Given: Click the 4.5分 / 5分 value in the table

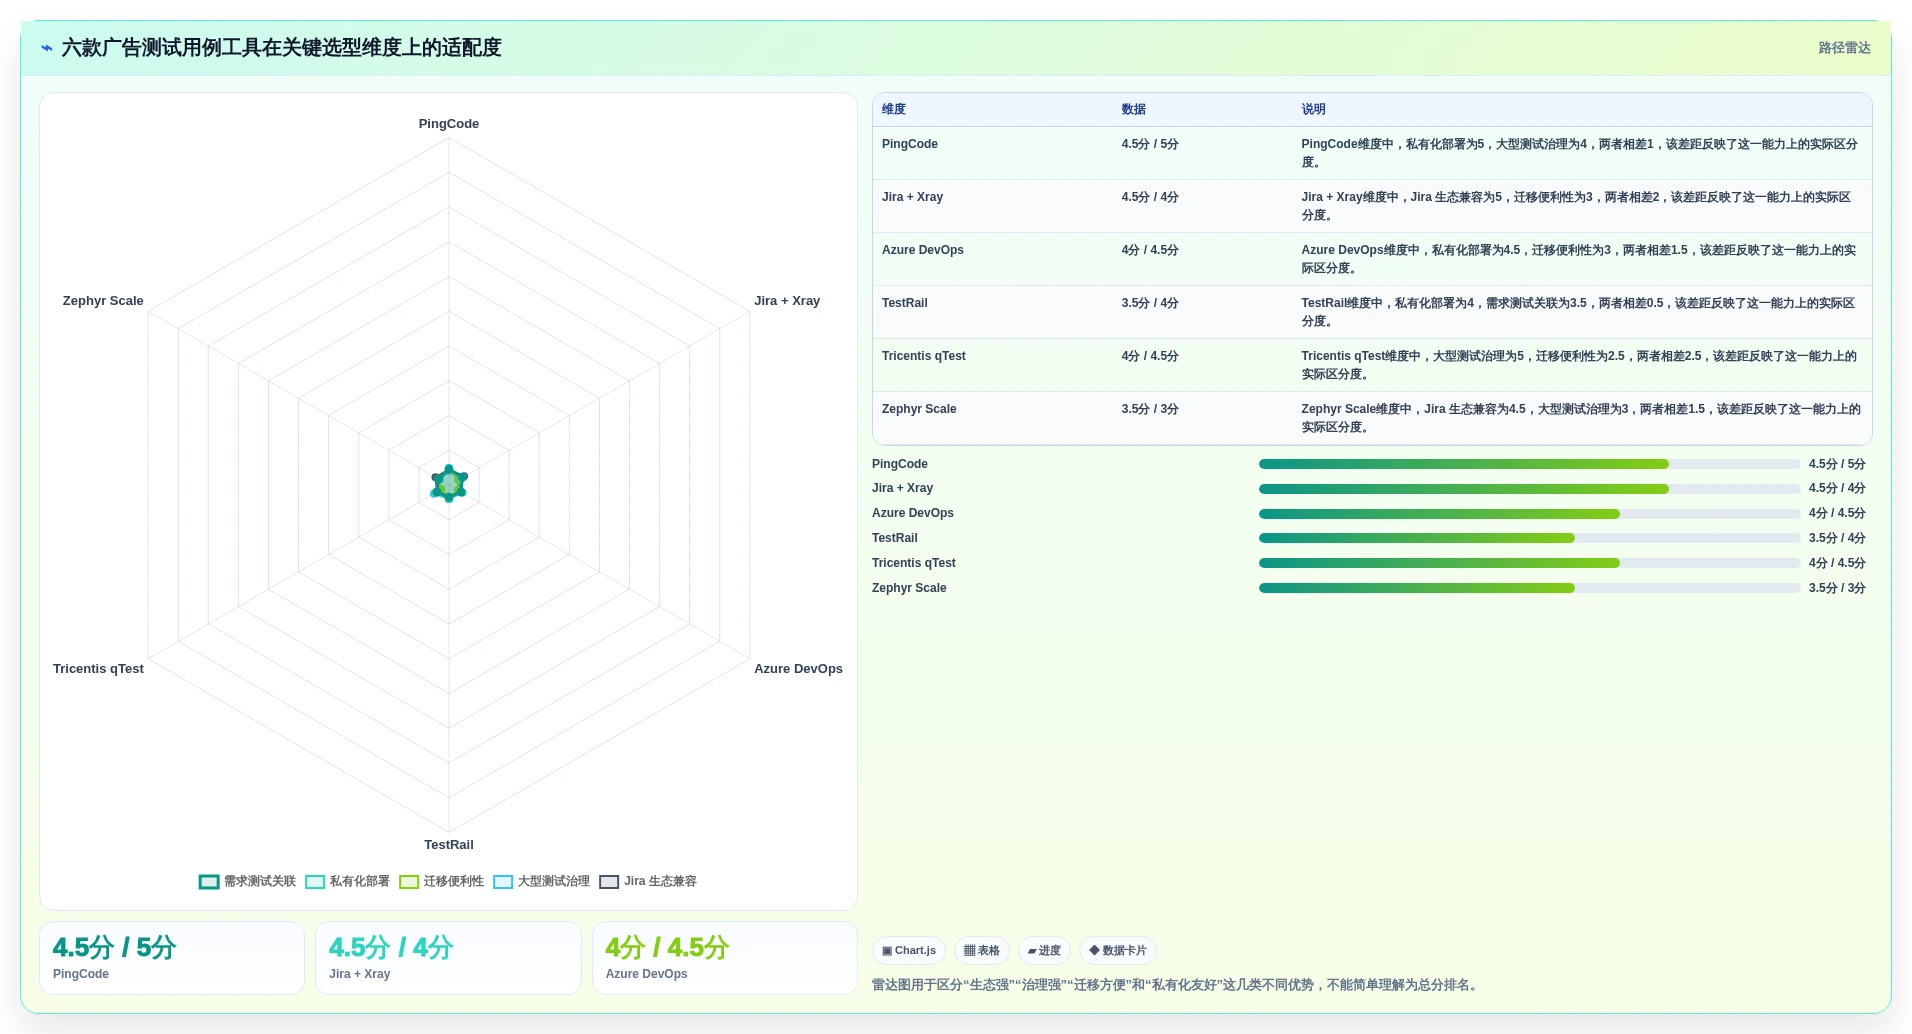Looking at the screenshot, I should point(1150,144).
